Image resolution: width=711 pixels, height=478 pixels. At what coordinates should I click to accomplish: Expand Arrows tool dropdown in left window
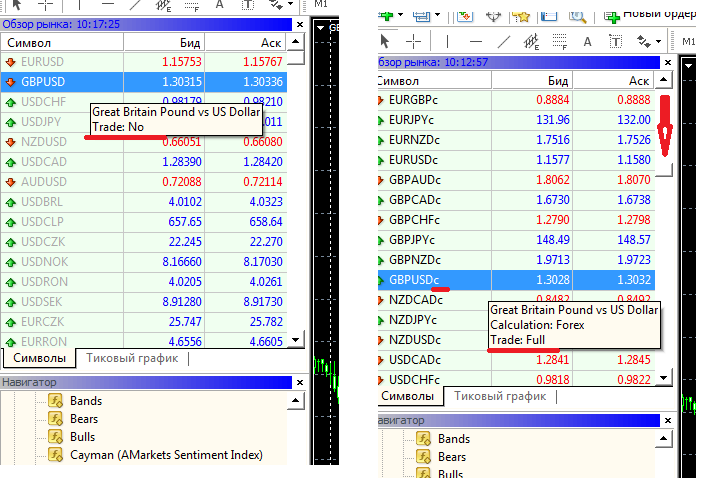click(291, 4)
